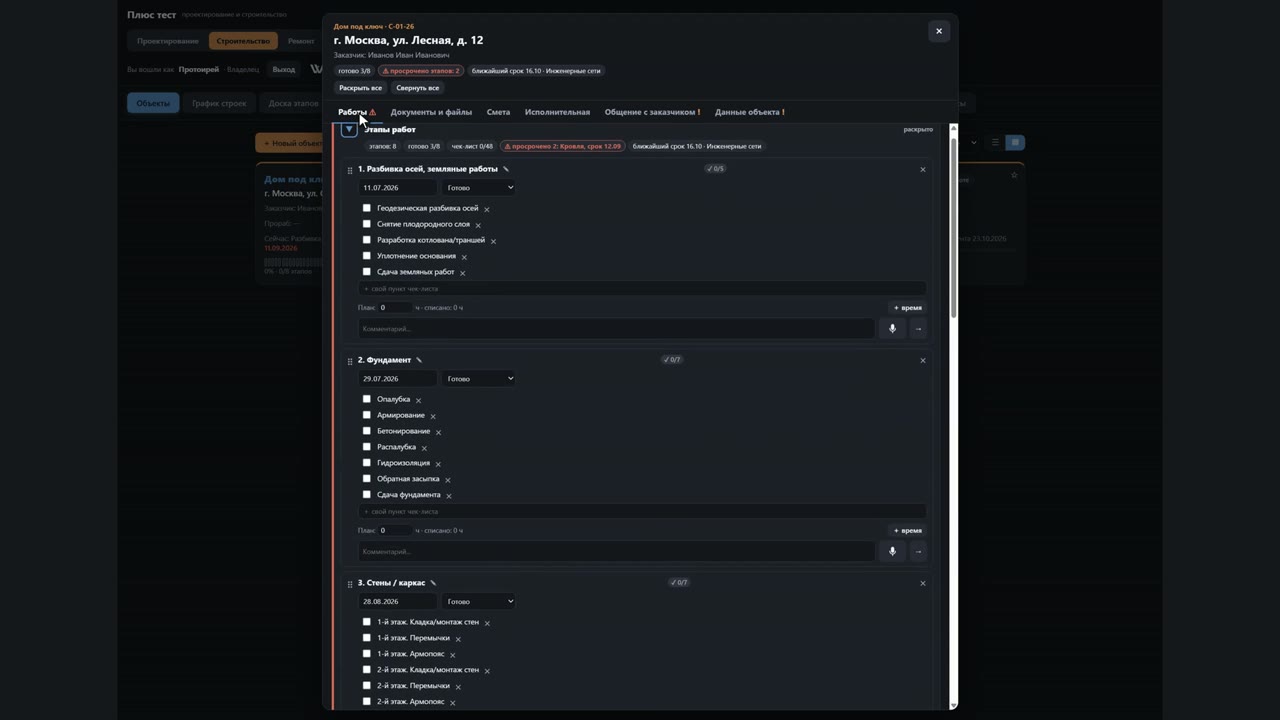
Task: Mark Уплотнение основания as done
Action: click(367, 256)
